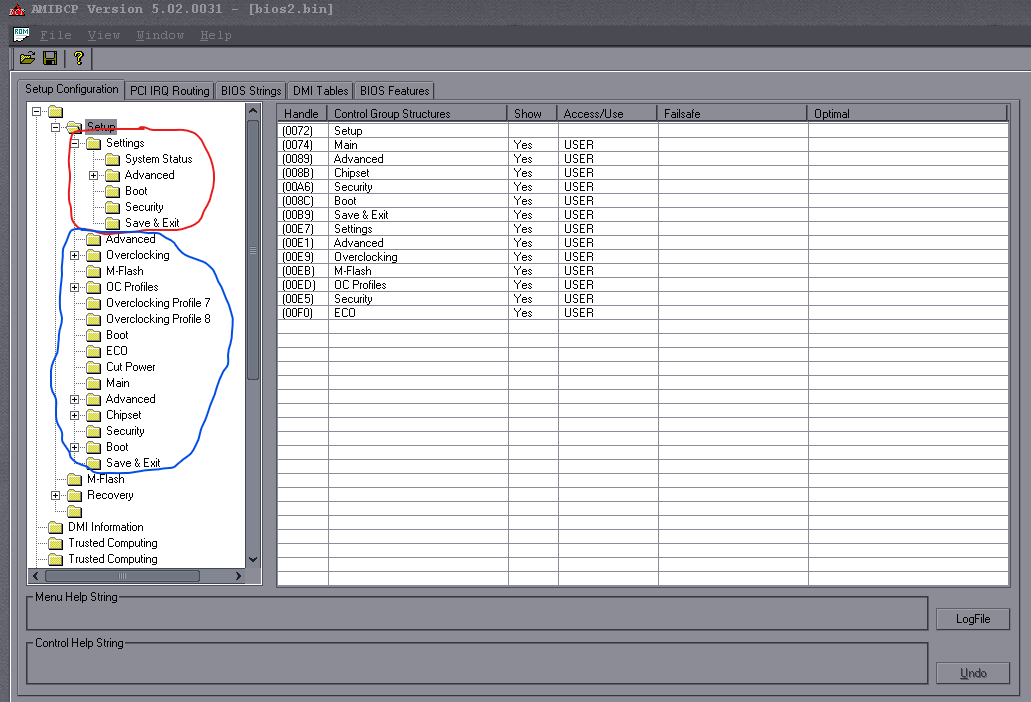This screenshot has width=1031, height=702.
Task: Click the tree's scroll up arrow
Action: (x=253, y=112)
